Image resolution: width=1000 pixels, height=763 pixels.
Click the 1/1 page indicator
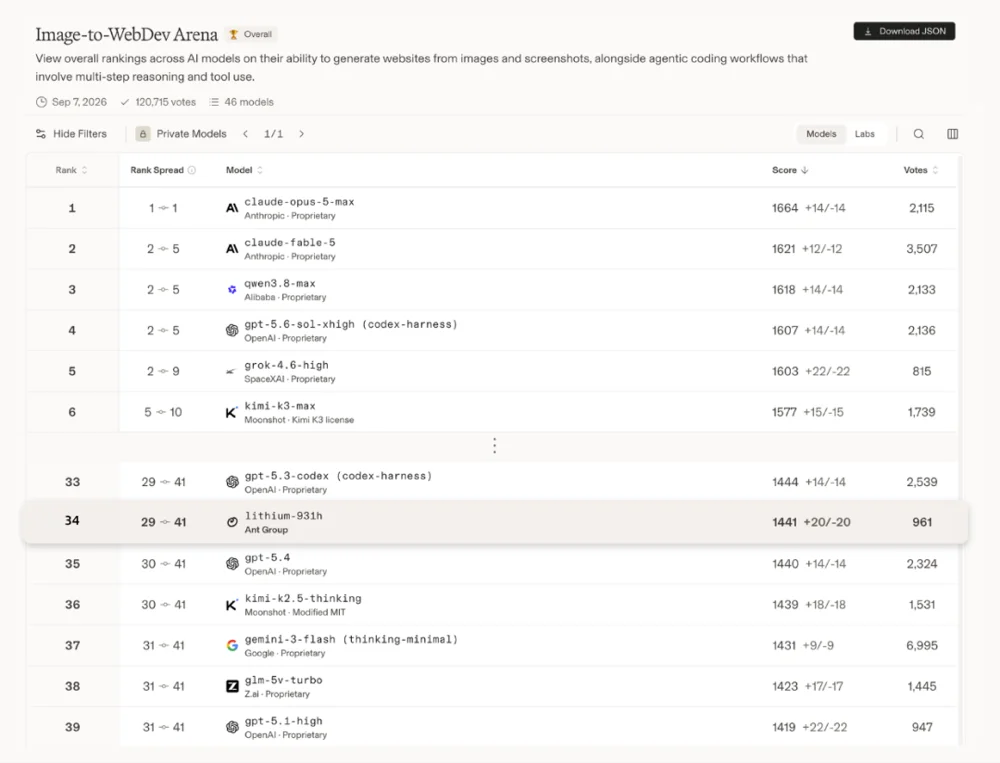[x=274, y=134]
